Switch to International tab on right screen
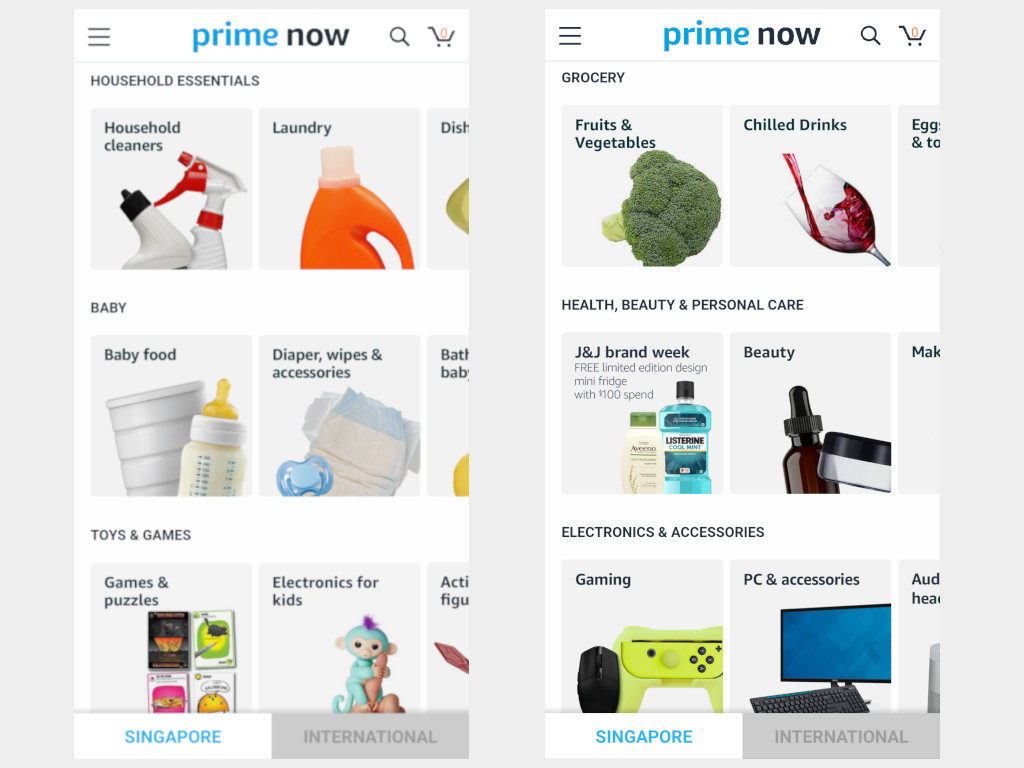 tap(841, 737)
